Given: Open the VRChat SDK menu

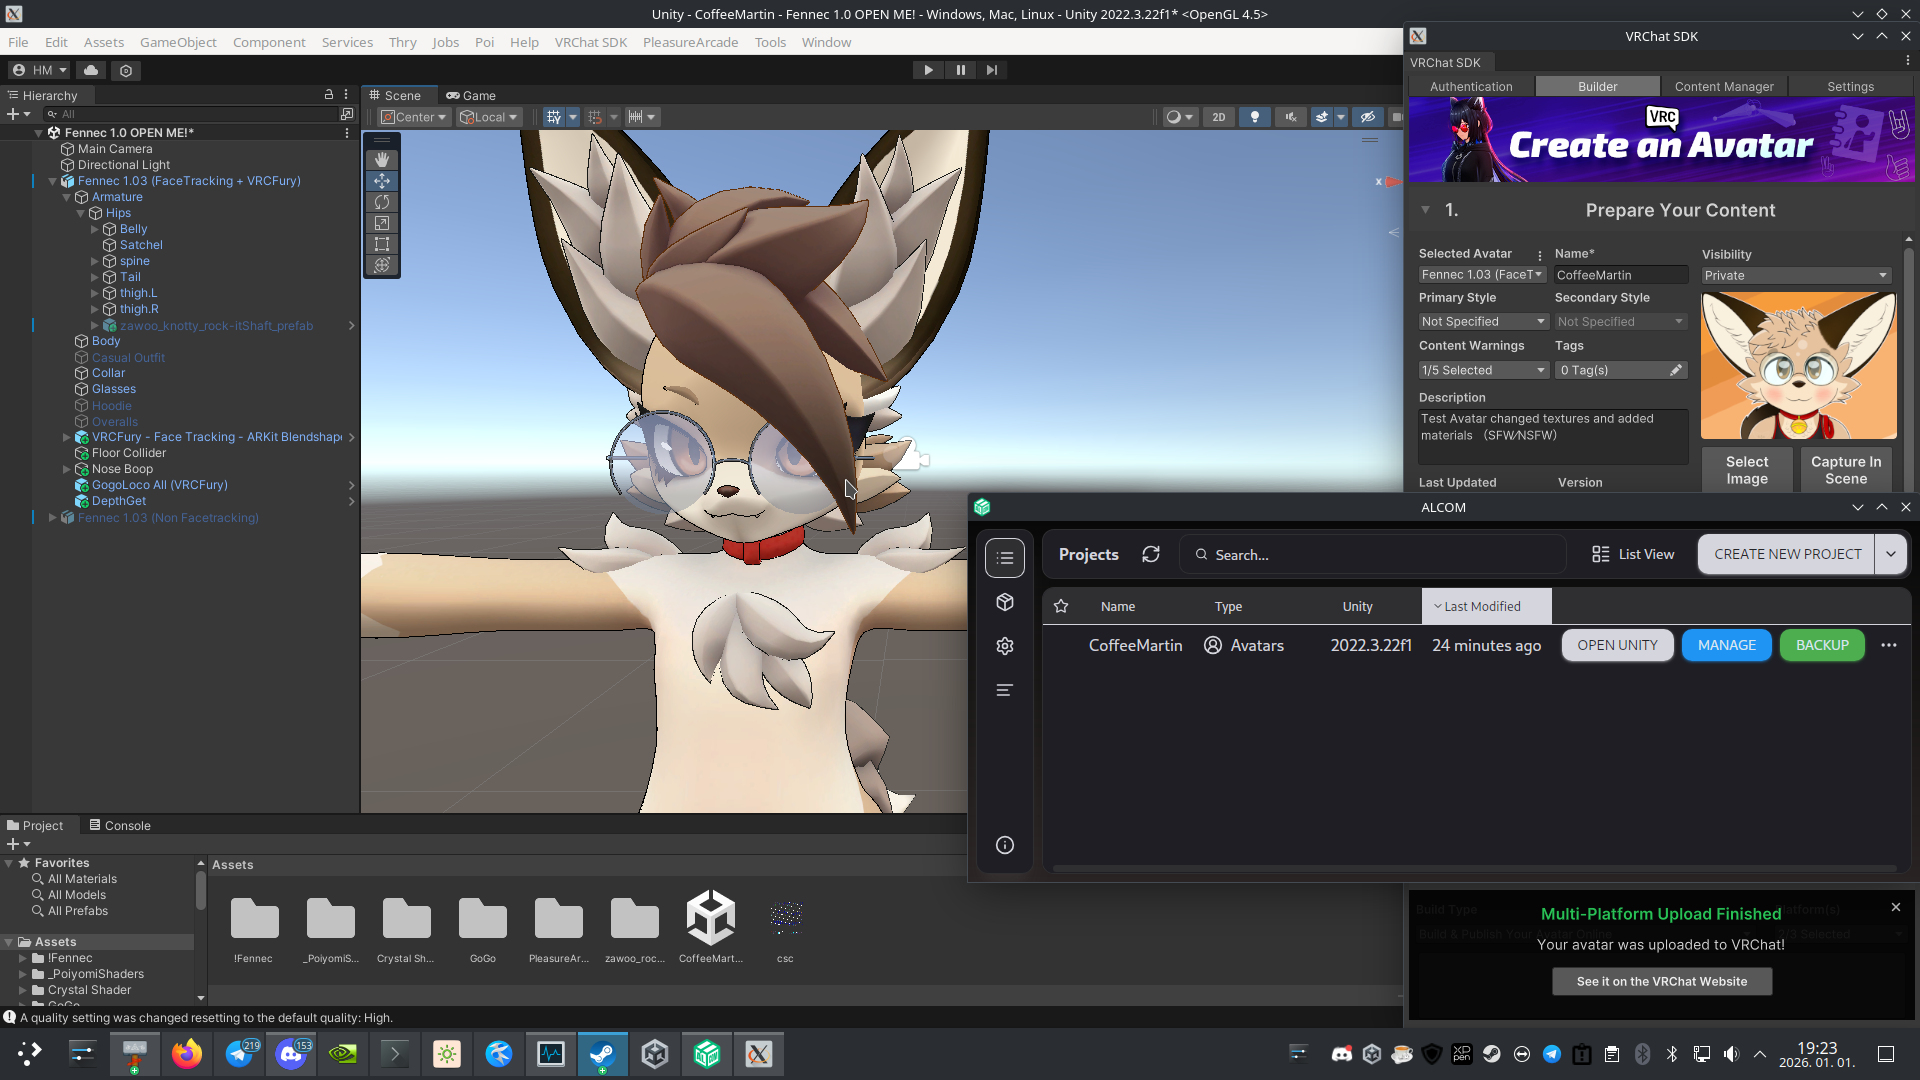Looking at the screenshot, I should pos(590,42).
